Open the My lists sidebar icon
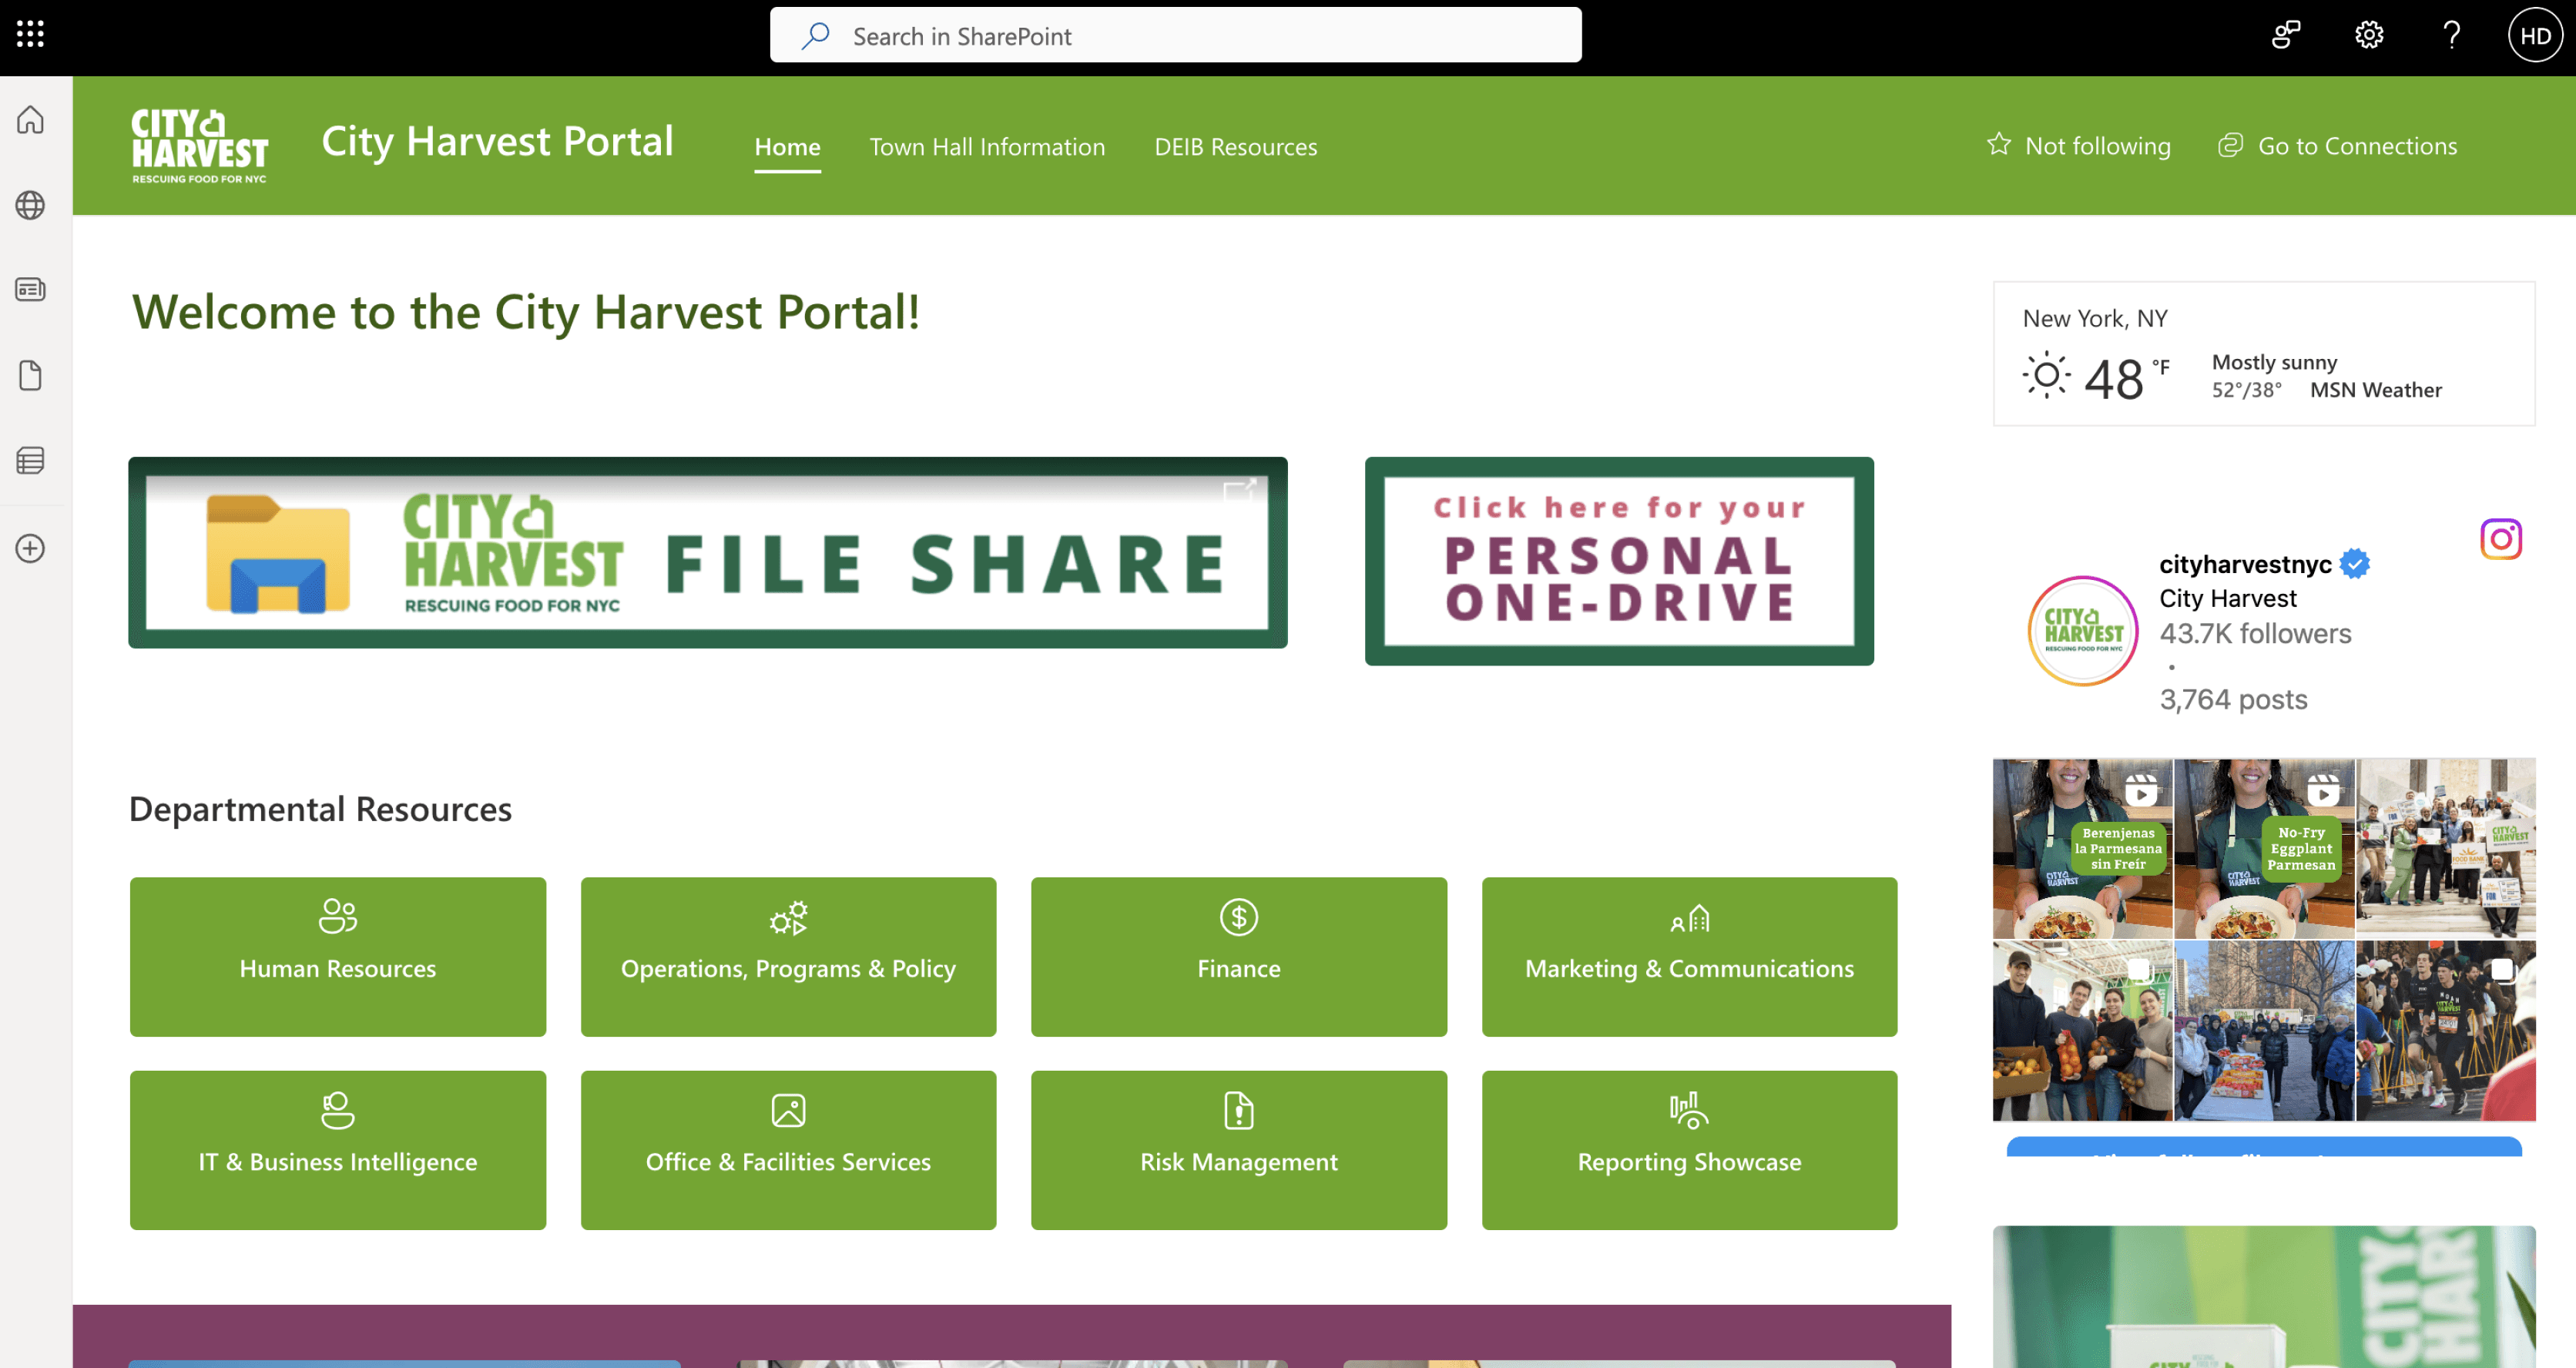 (x=30, y=460)
